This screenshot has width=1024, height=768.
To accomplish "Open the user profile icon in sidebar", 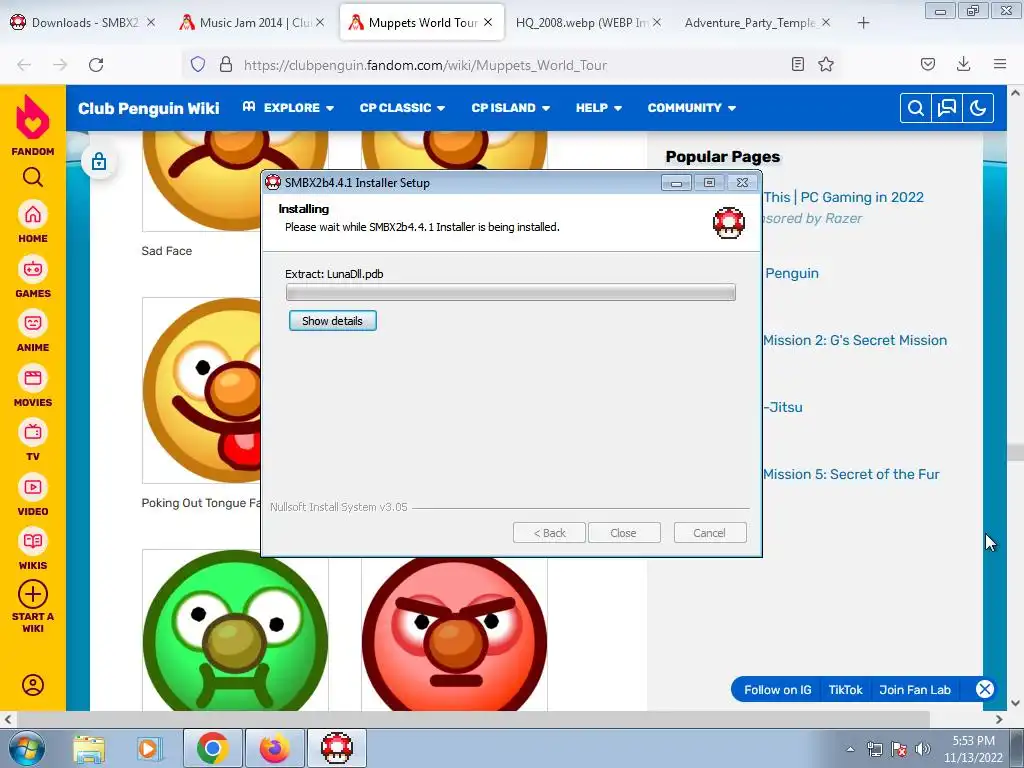I will (33, 685).
